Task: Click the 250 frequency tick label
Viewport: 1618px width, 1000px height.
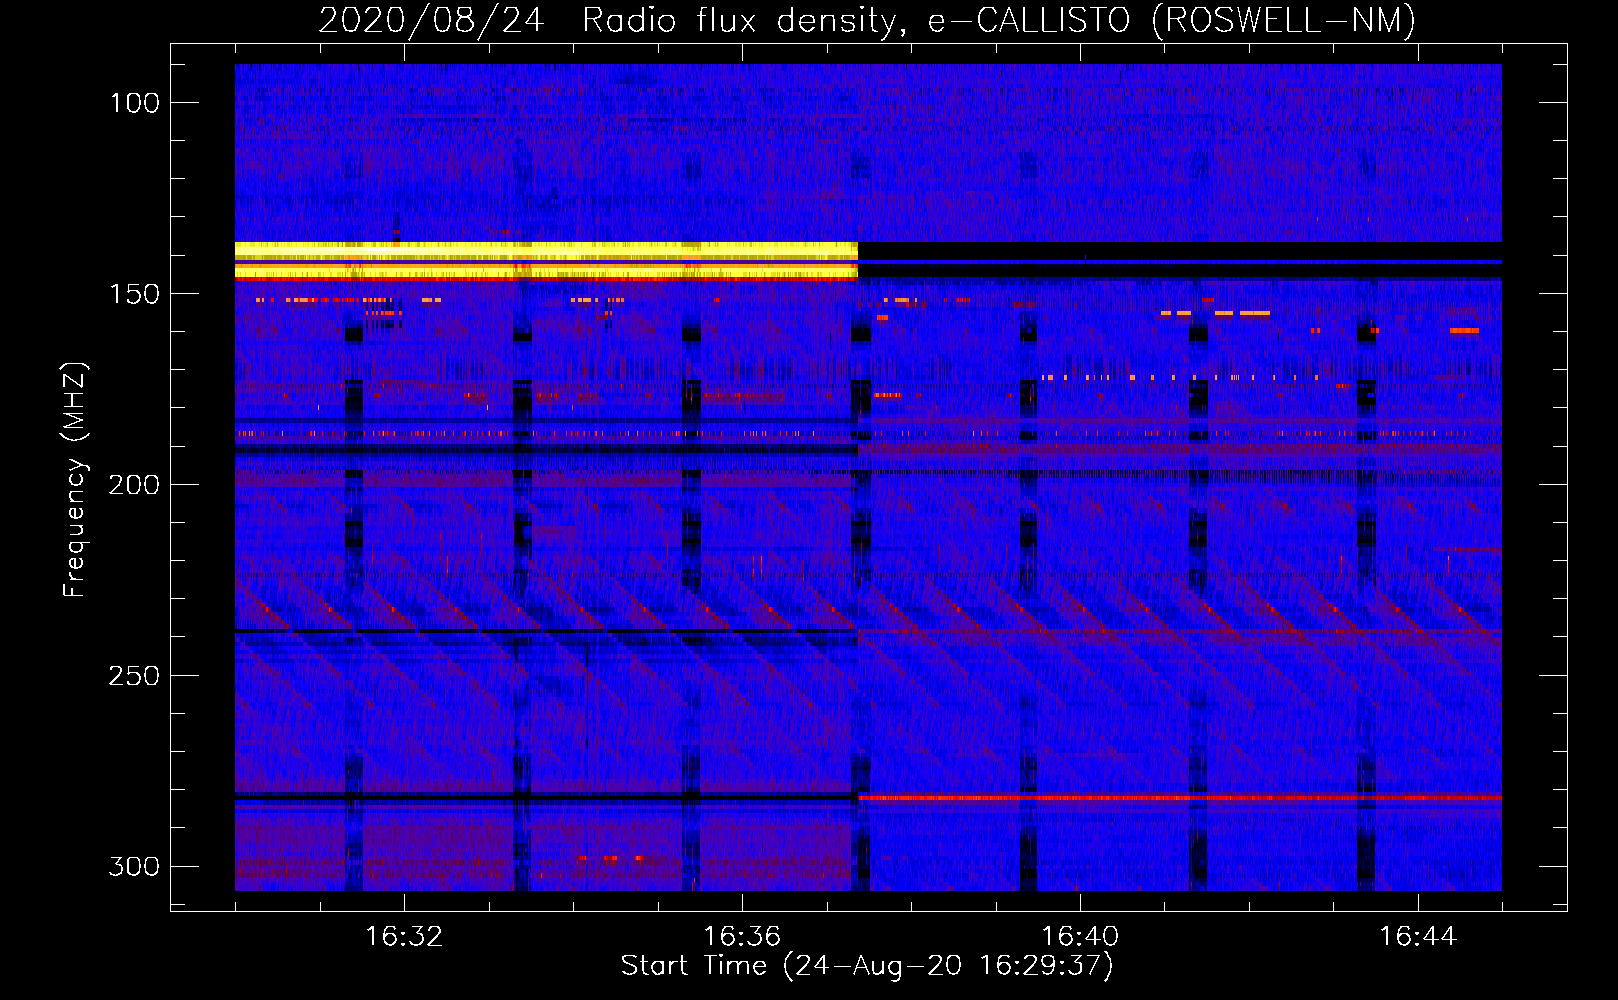Action: 135,676
